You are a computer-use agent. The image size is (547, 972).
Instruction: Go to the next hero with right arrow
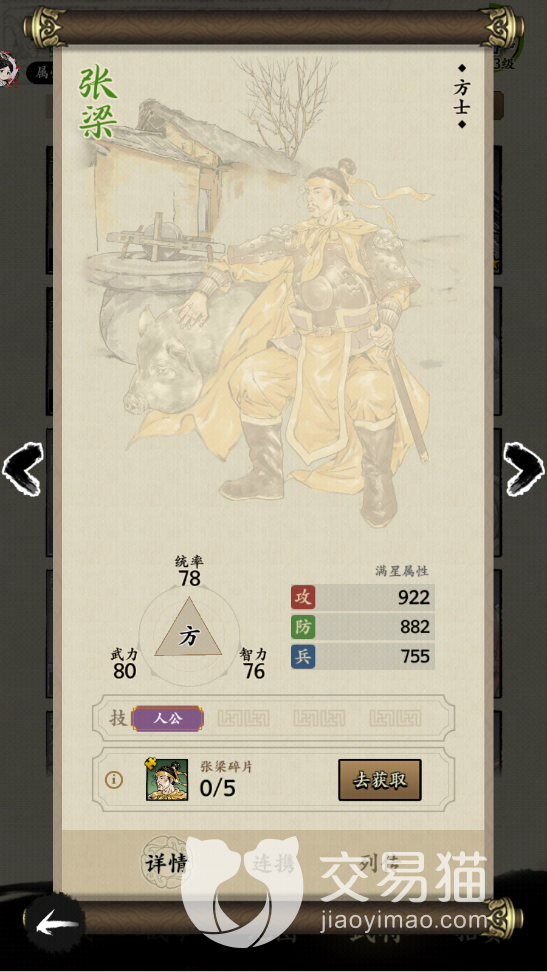pos(523,469)
